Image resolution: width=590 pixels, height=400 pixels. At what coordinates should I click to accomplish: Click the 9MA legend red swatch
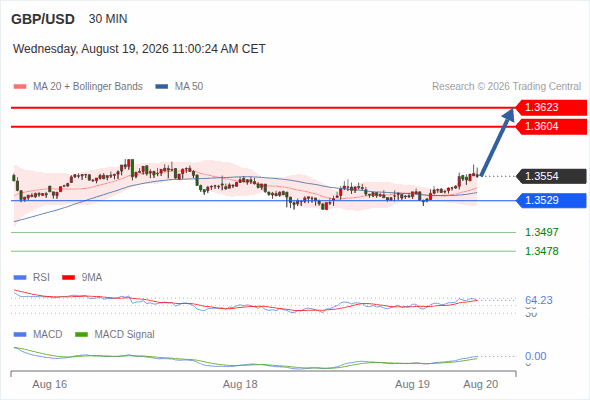(68, 278)
